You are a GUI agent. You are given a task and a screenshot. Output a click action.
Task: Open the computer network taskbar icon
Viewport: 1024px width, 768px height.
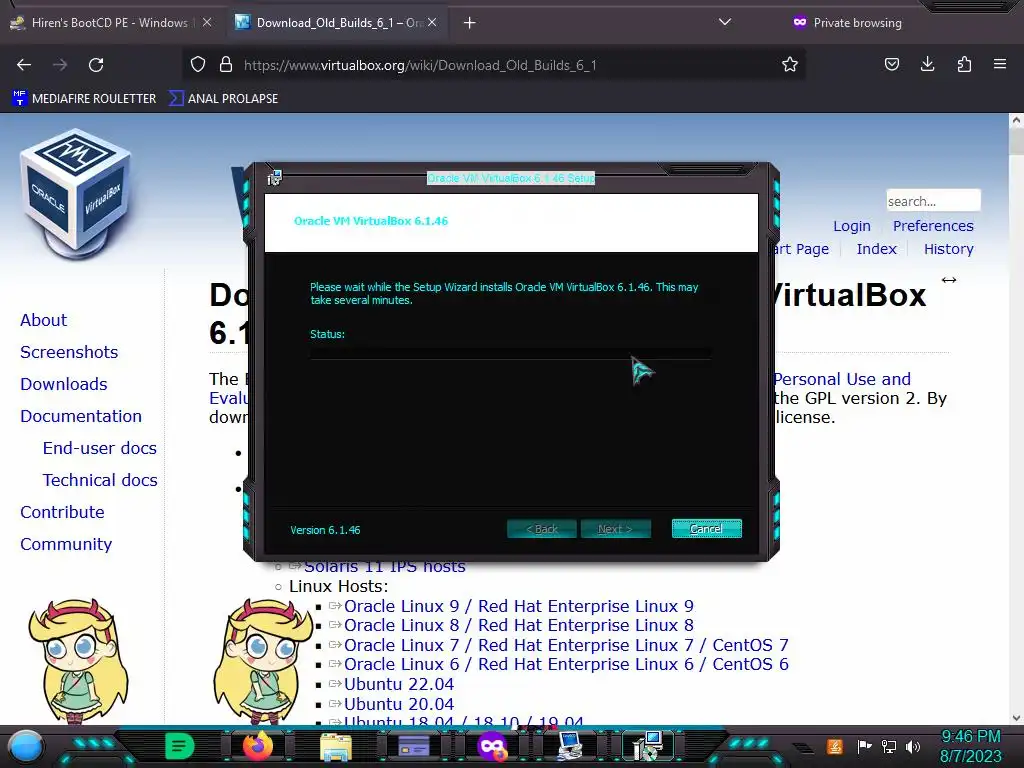click(570, 746)
